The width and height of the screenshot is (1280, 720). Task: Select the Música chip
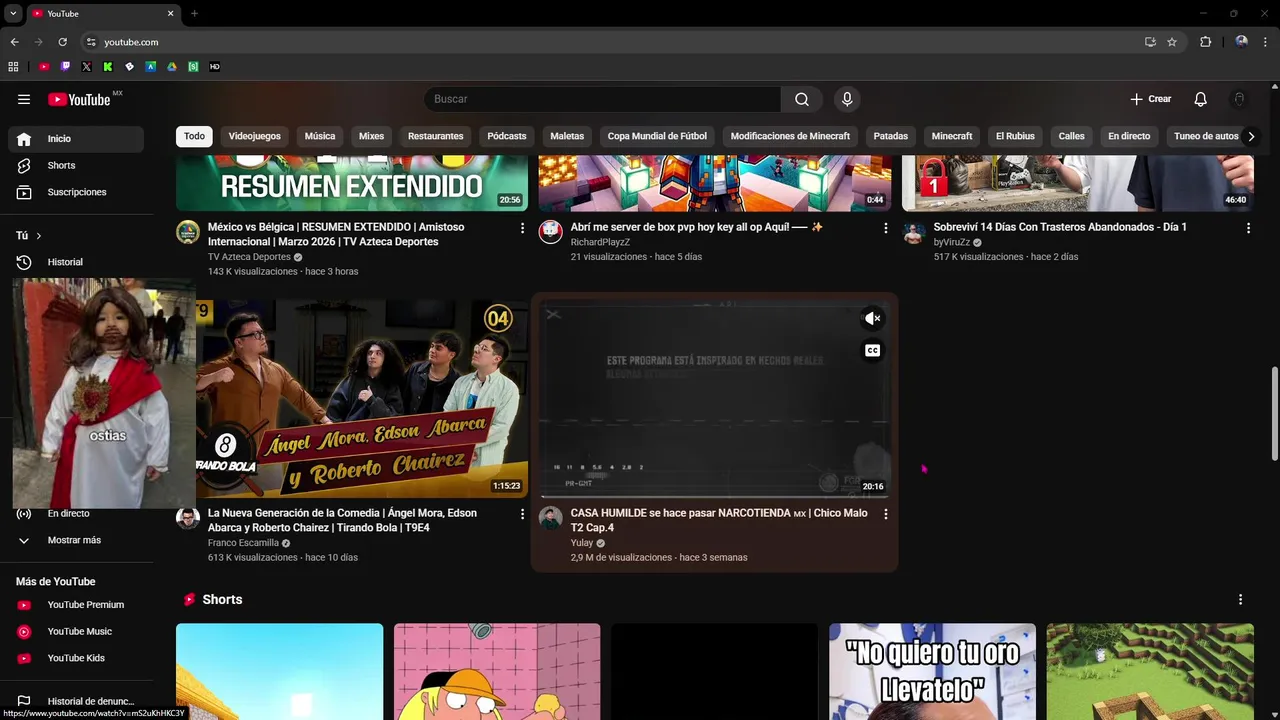point(320,136)
